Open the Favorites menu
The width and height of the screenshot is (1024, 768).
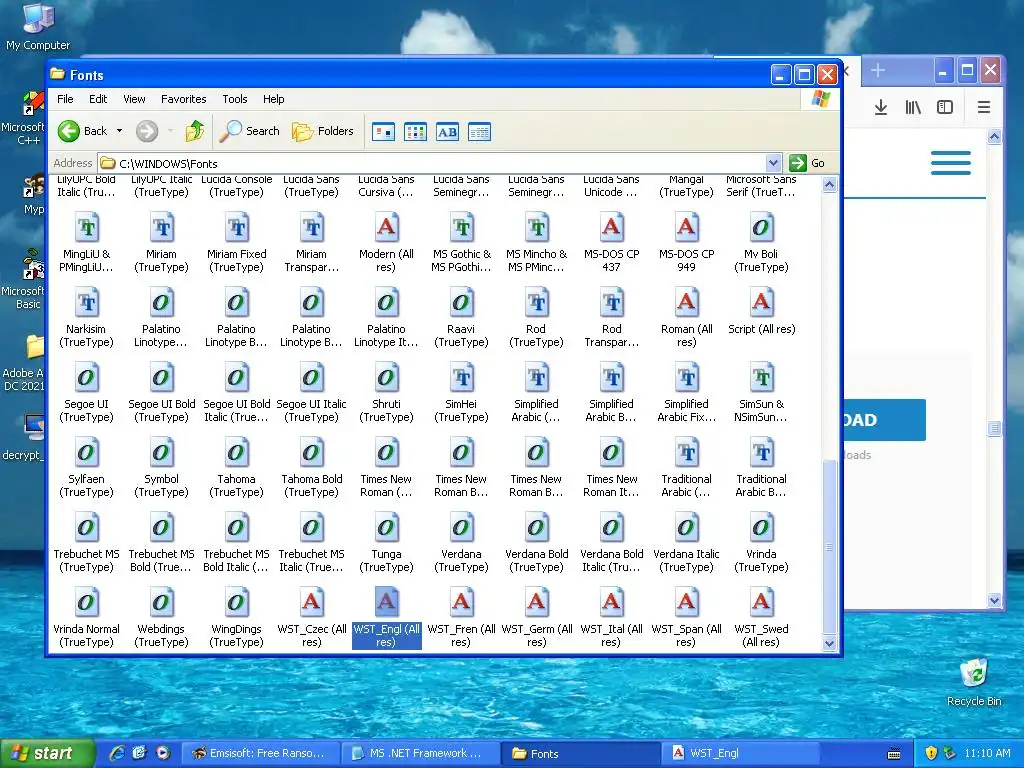(184, 99)
